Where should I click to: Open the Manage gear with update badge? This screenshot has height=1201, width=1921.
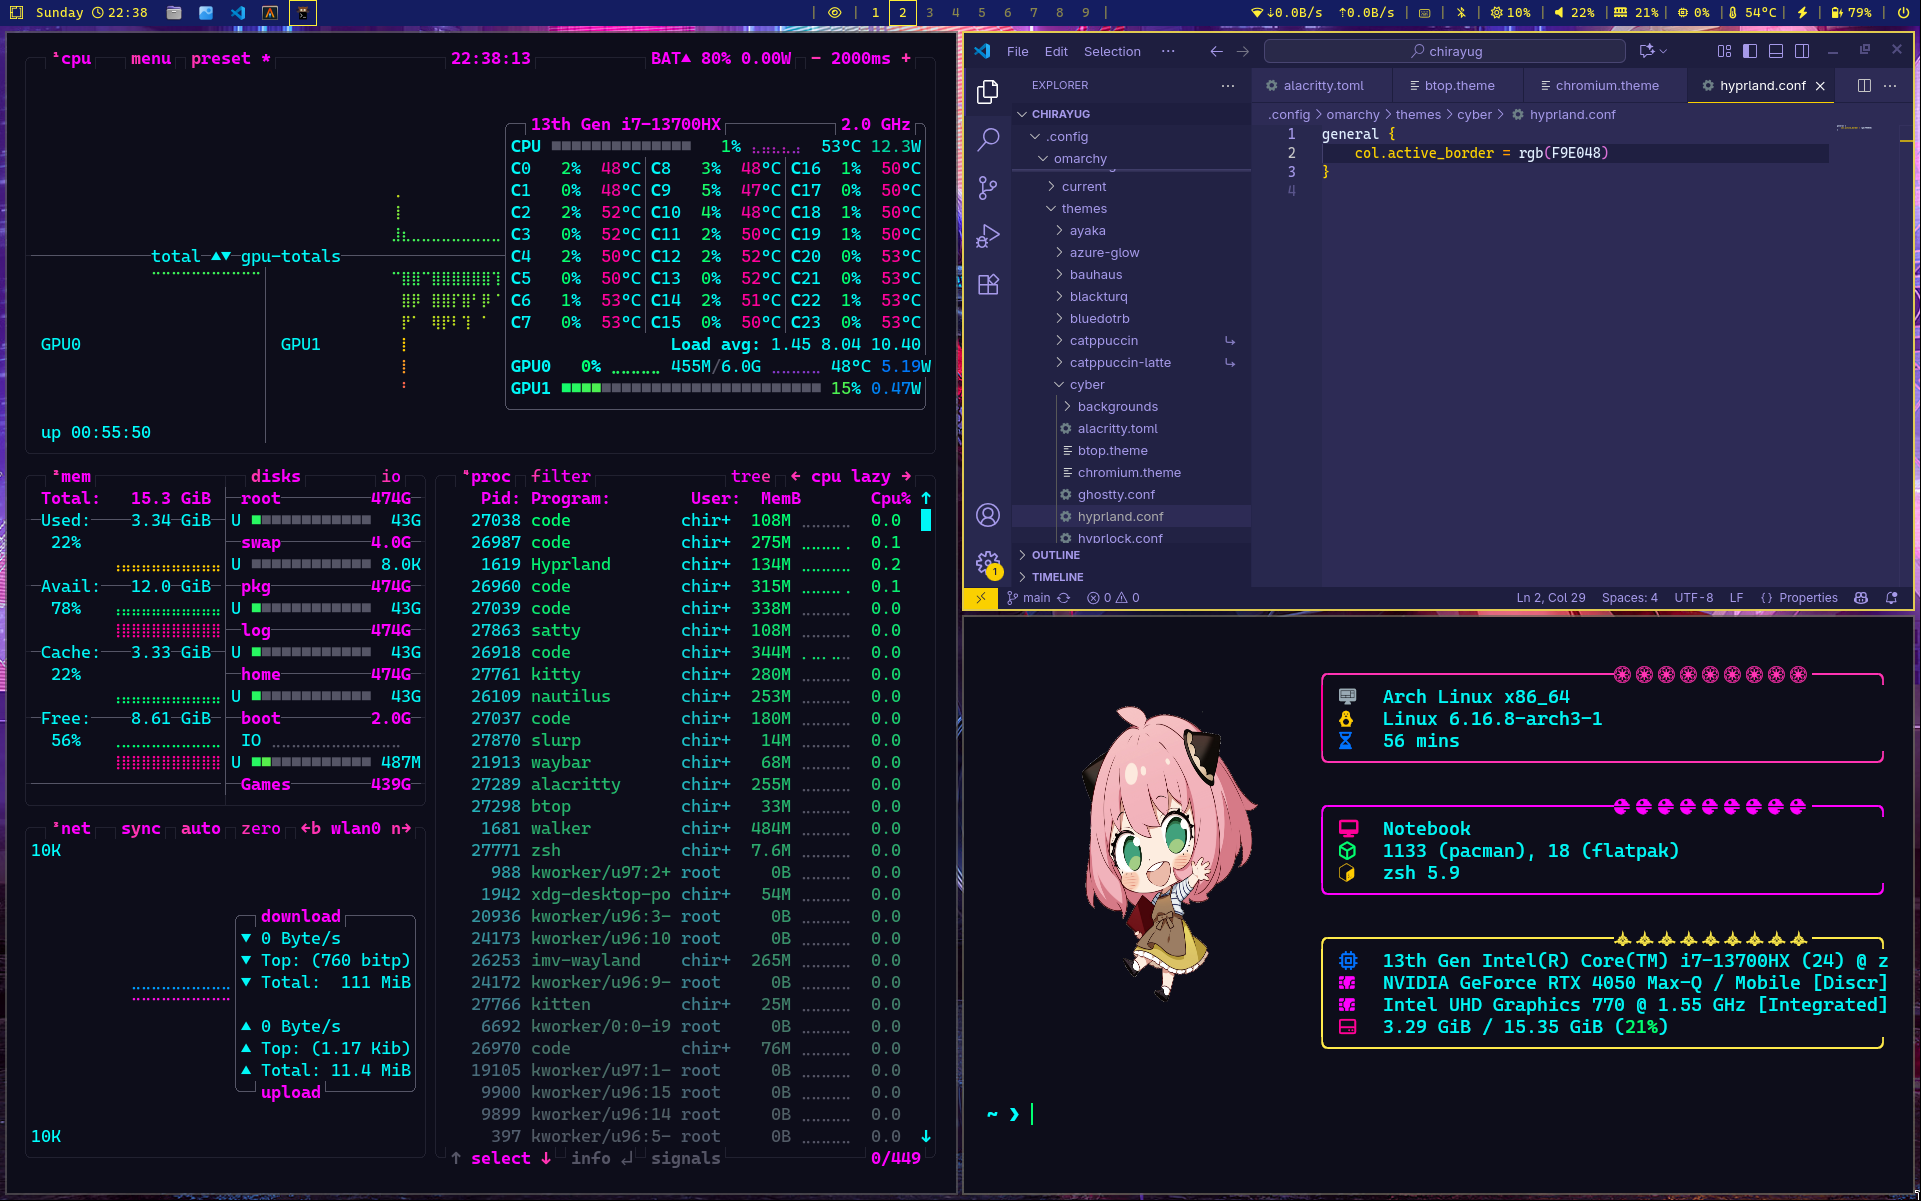point(988,563)
